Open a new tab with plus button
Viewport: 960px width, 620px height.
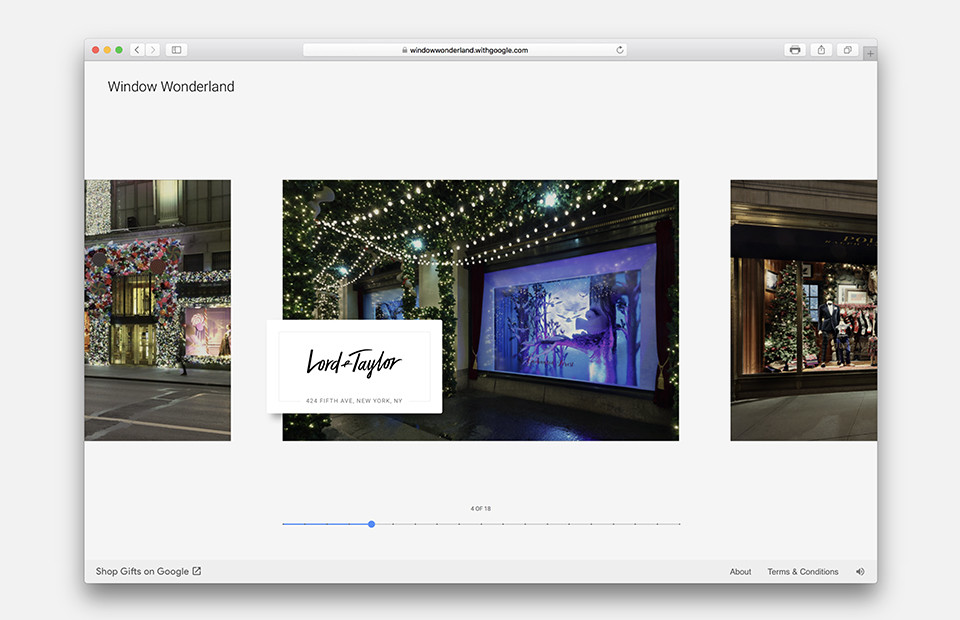[870, 54]
